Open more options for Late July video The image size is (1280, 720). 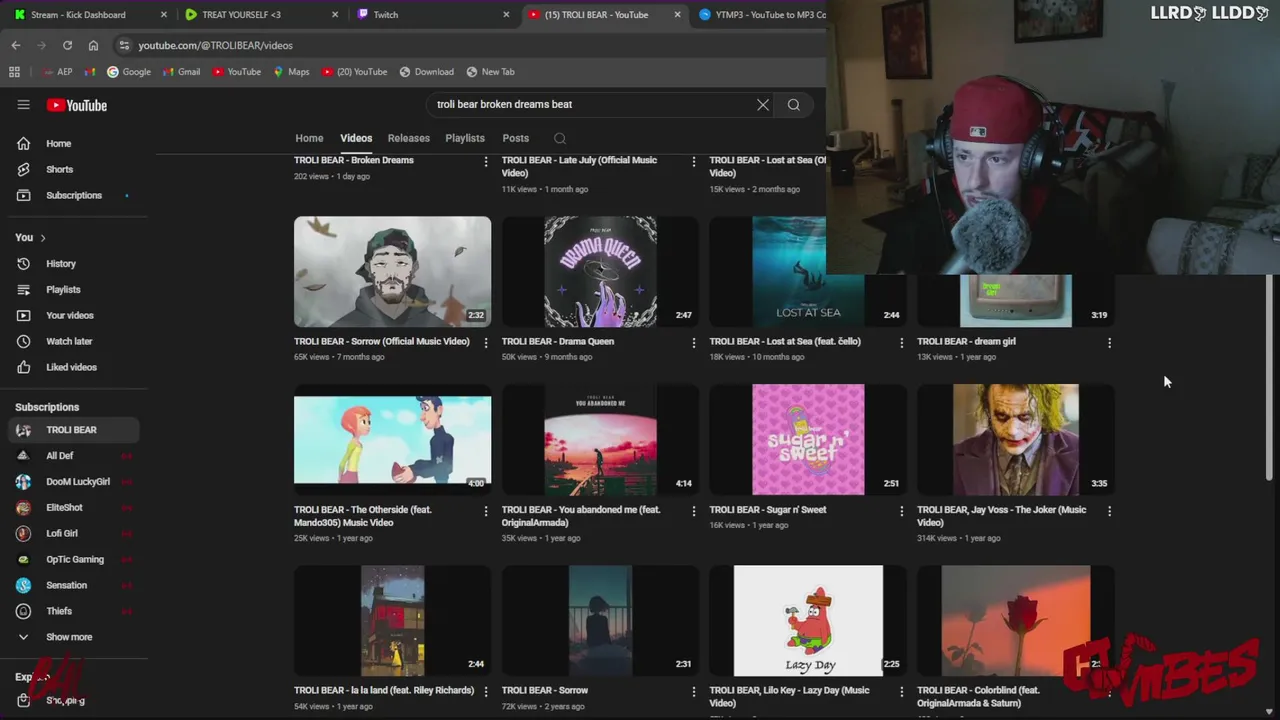pos(694,161)
